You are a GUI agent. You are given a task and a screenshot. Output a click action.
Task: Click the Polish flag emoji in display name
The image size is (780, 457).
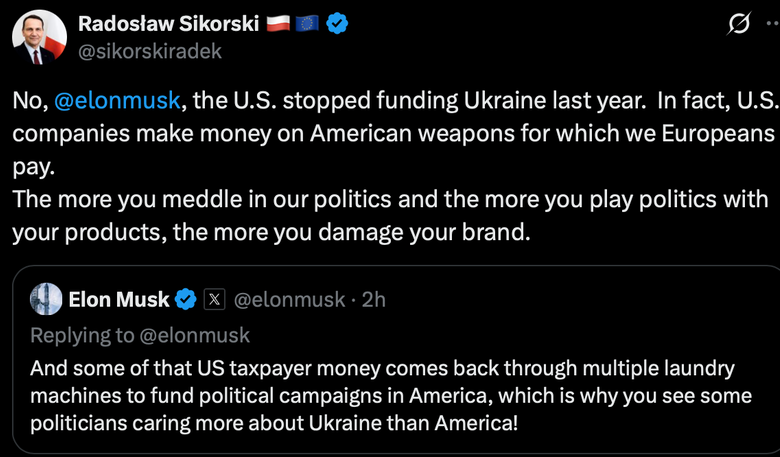coord(278,23)
